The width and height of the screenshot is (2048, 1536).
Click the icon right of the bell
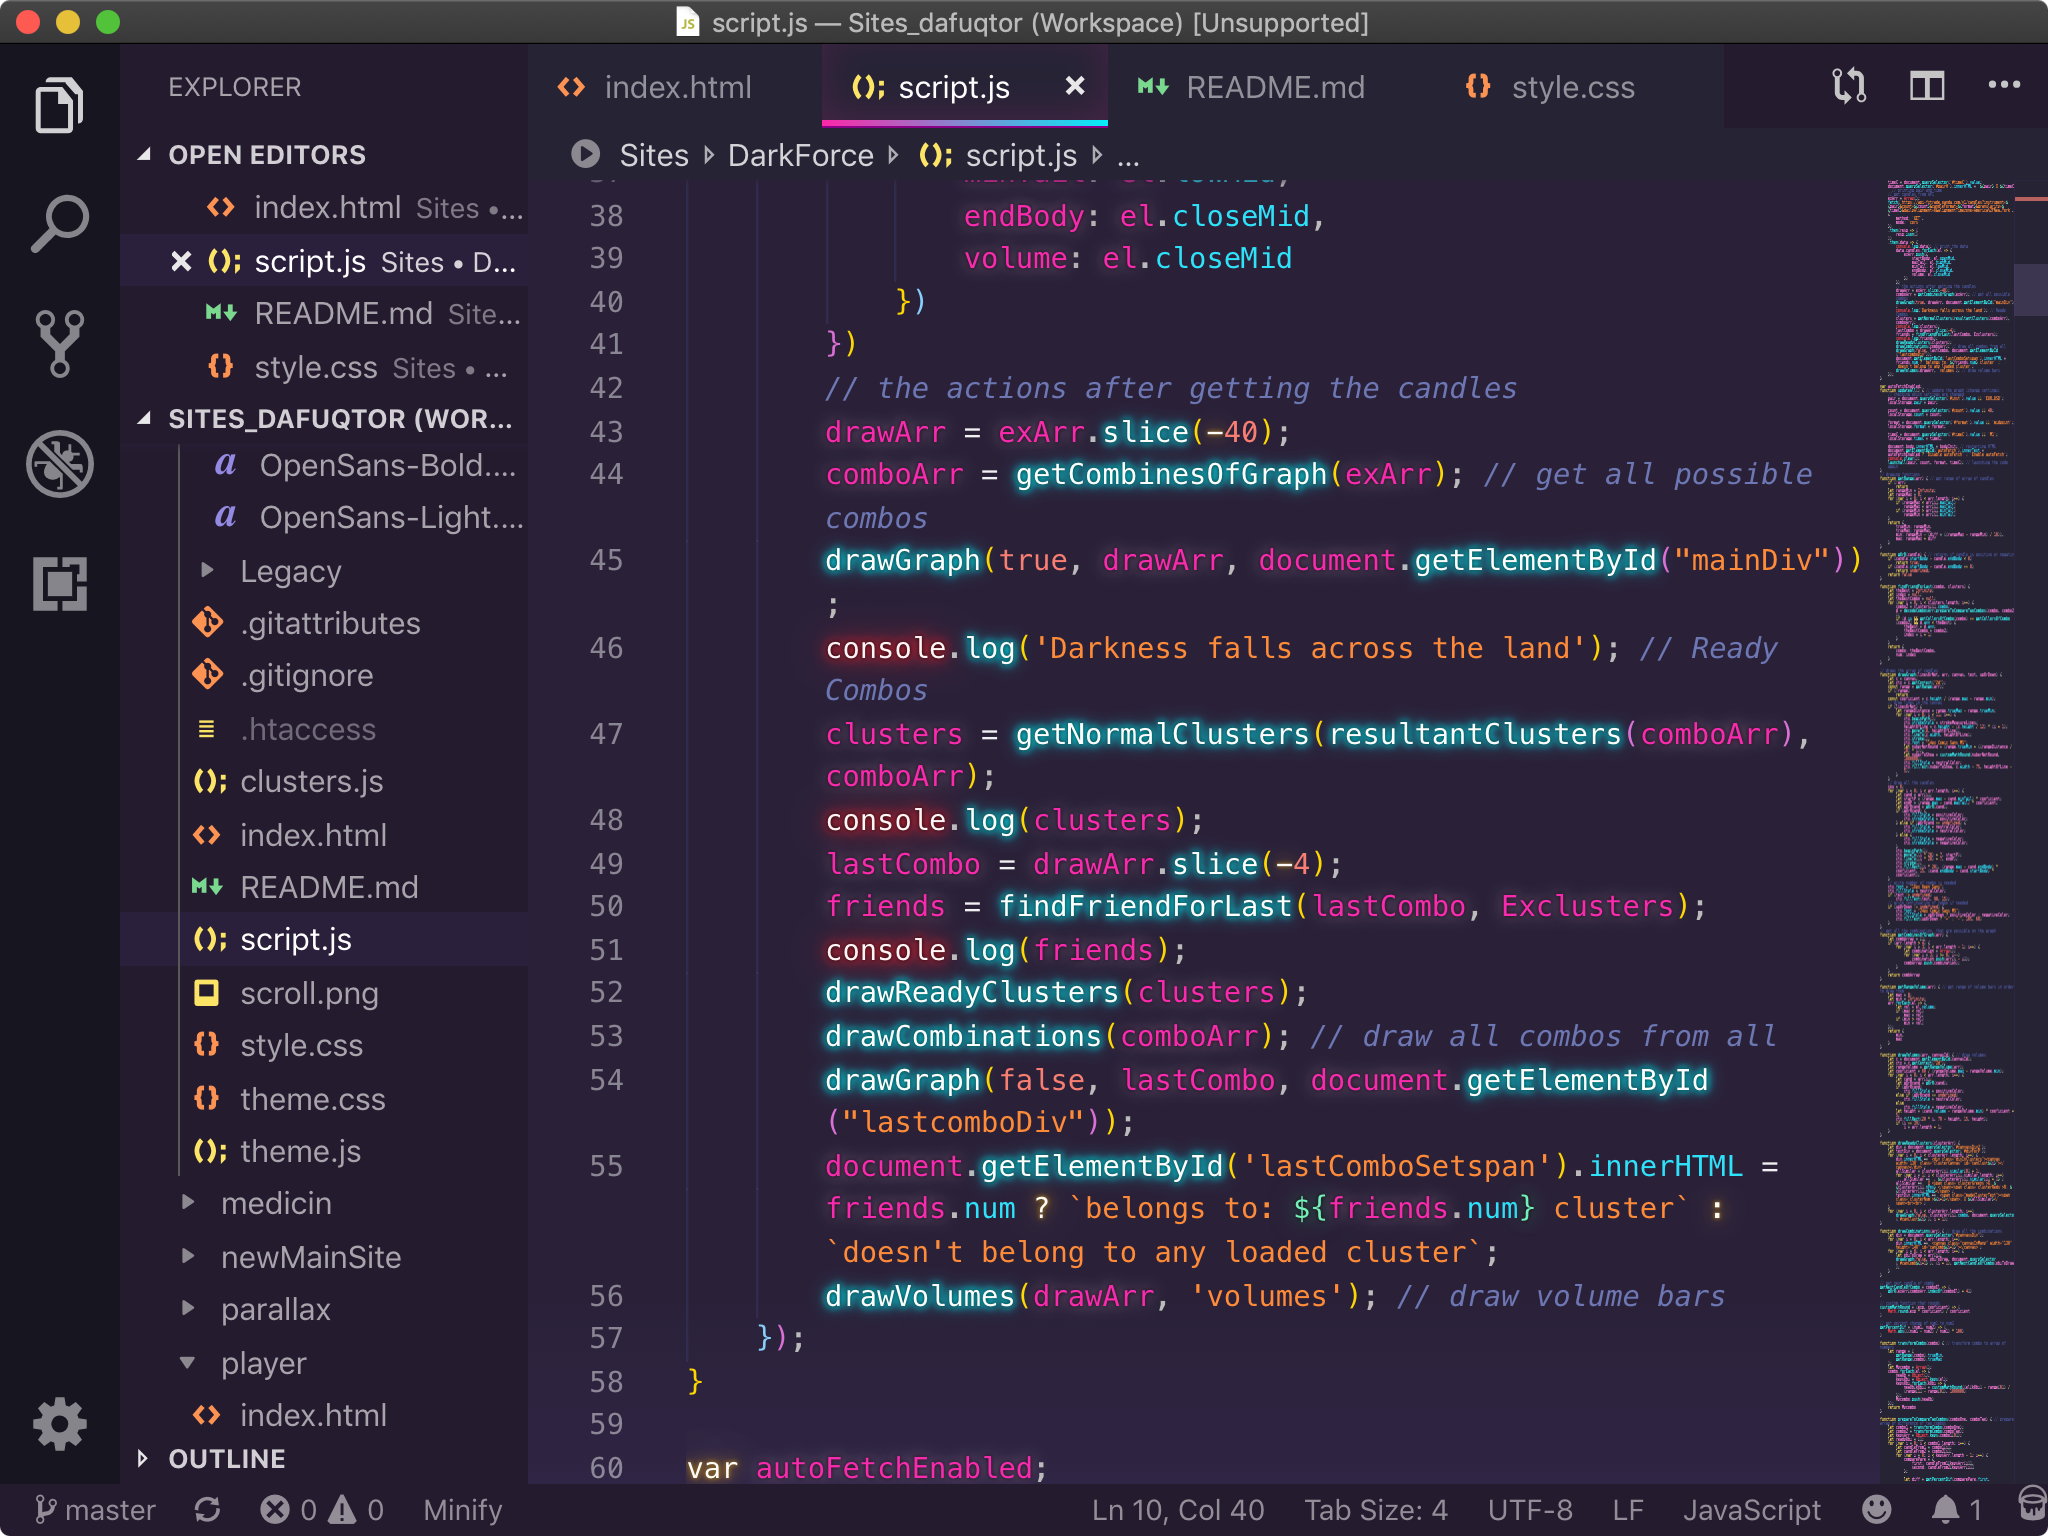tap(2031, 1504)
